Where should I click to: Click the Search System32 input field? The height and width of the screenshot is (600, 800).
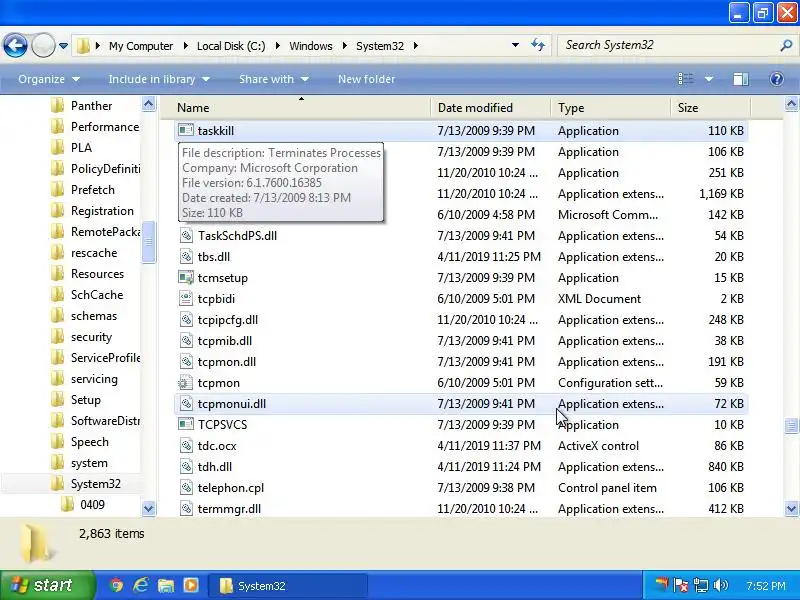click(670, 45)
